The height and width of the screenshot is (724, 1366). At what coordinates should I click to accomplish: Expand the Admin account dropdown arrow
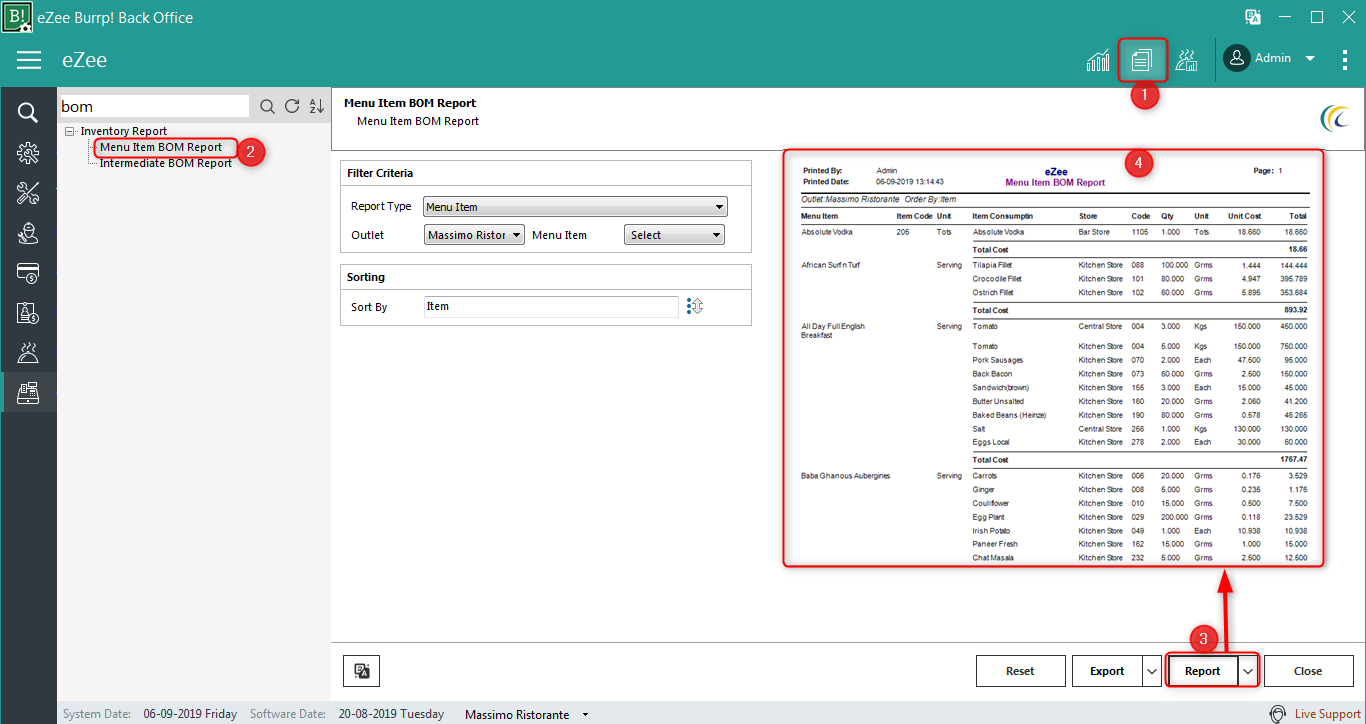(x=1310, y=59)
